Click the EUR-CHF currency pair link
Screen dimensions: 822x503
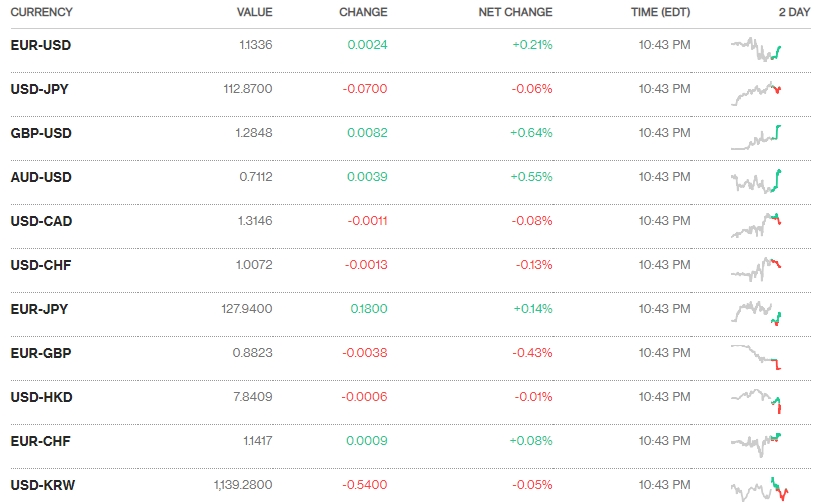[40, 441]
